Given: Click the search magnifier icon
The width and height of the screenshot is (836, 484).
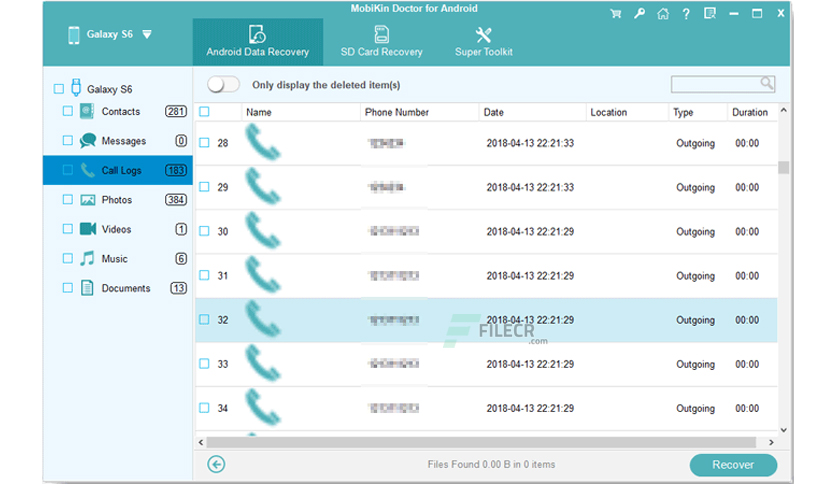Looking at the screenshot, I should point(767,83).
